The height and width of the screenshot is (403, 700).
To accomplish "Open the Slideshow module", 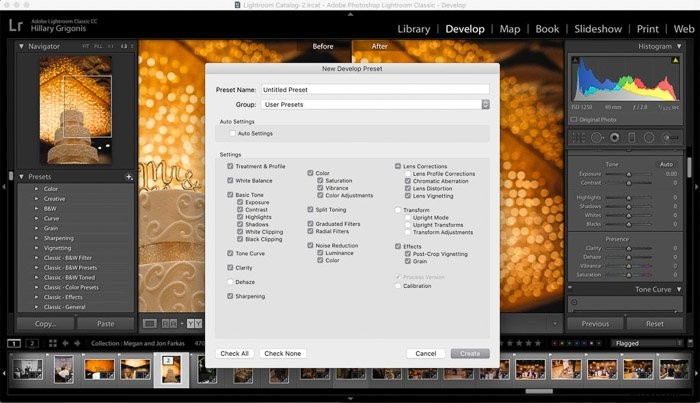I will coord(598,29).
